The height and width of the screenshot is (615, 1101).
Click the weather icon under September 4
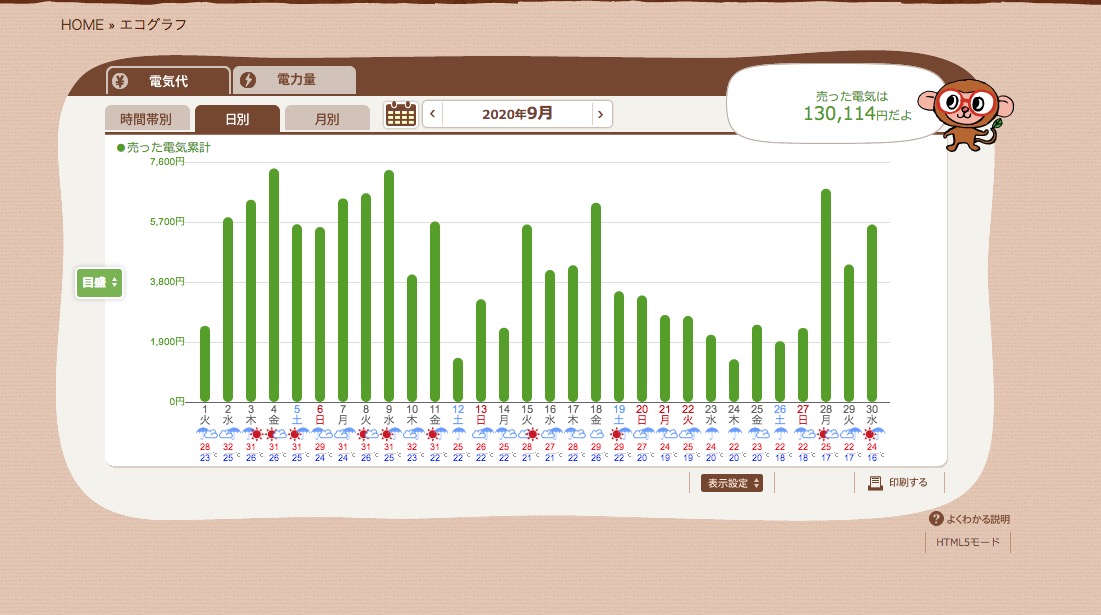point(274,434)
